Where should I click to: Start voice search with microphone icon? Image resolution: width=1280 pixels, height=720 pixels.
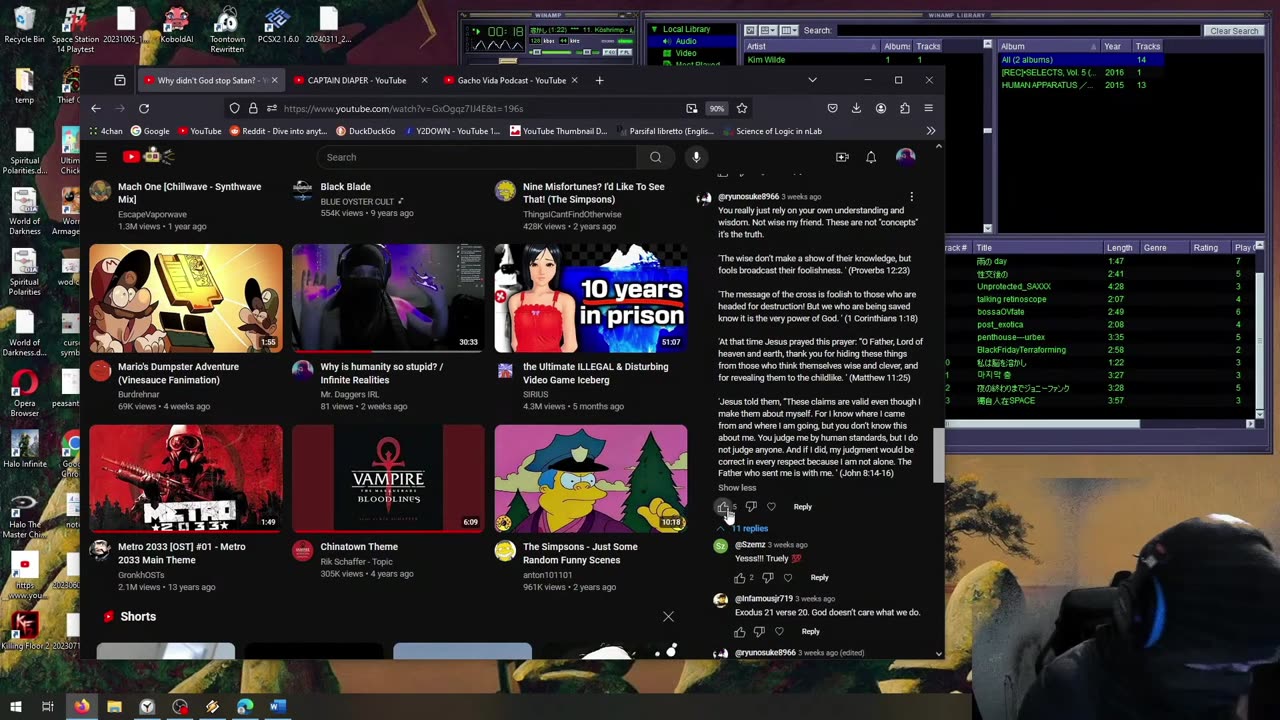696,157
